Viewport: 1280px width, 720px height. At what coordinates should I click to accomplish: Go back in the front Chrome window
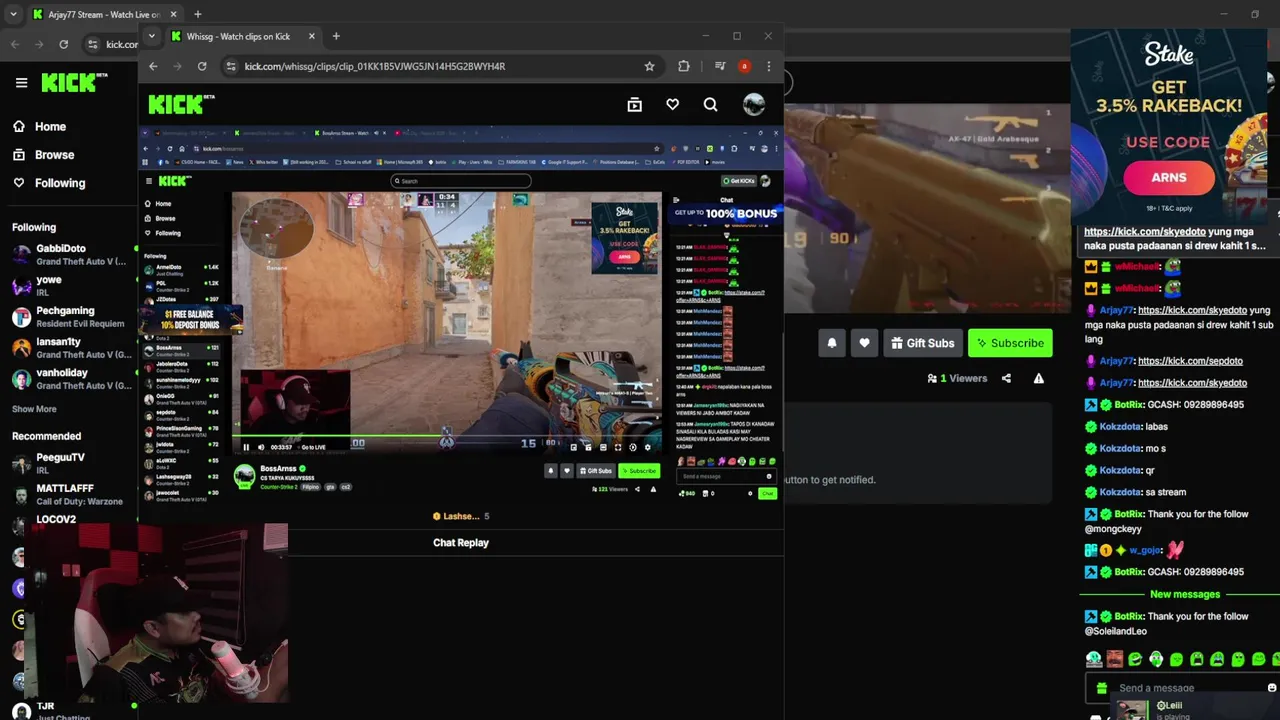pos(153,66)
